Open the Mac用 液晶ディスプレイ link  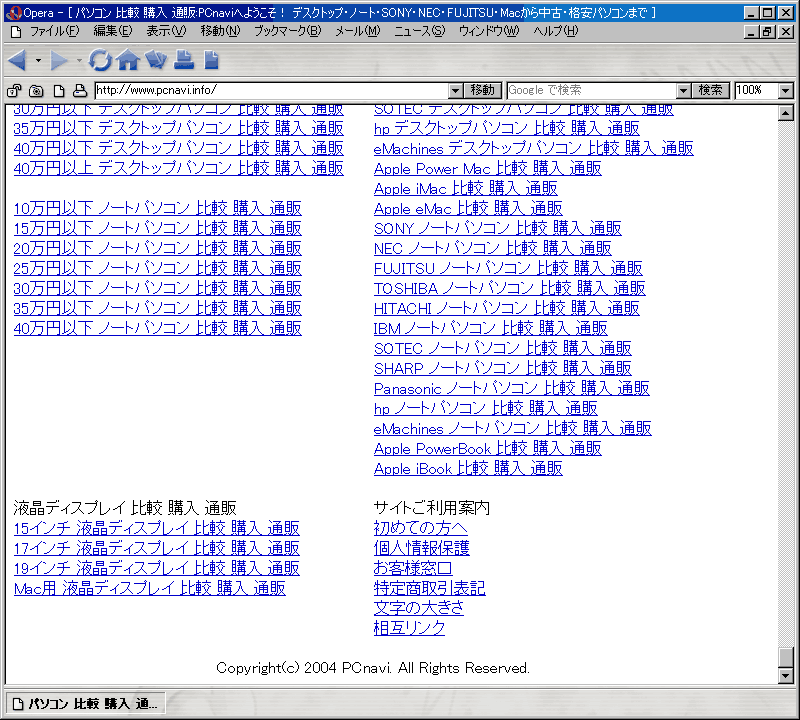[x=149, y=588]
